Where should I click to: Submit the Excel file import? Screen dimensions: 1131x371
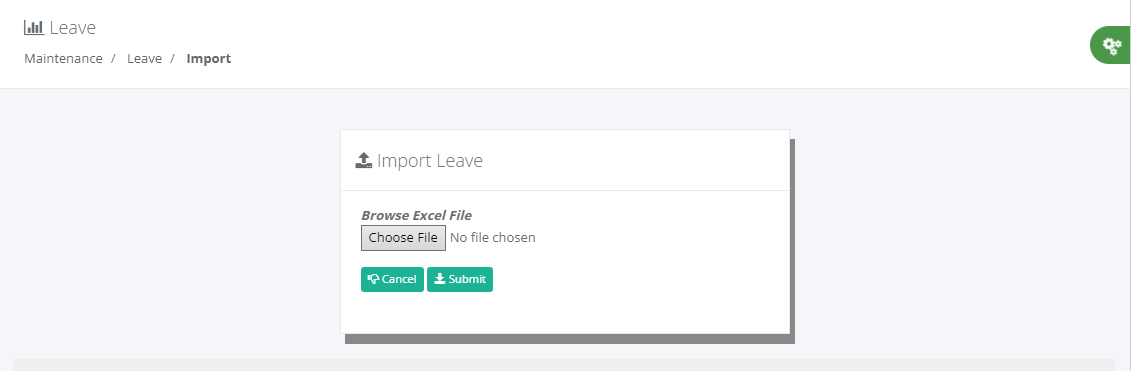coord(460,279)
